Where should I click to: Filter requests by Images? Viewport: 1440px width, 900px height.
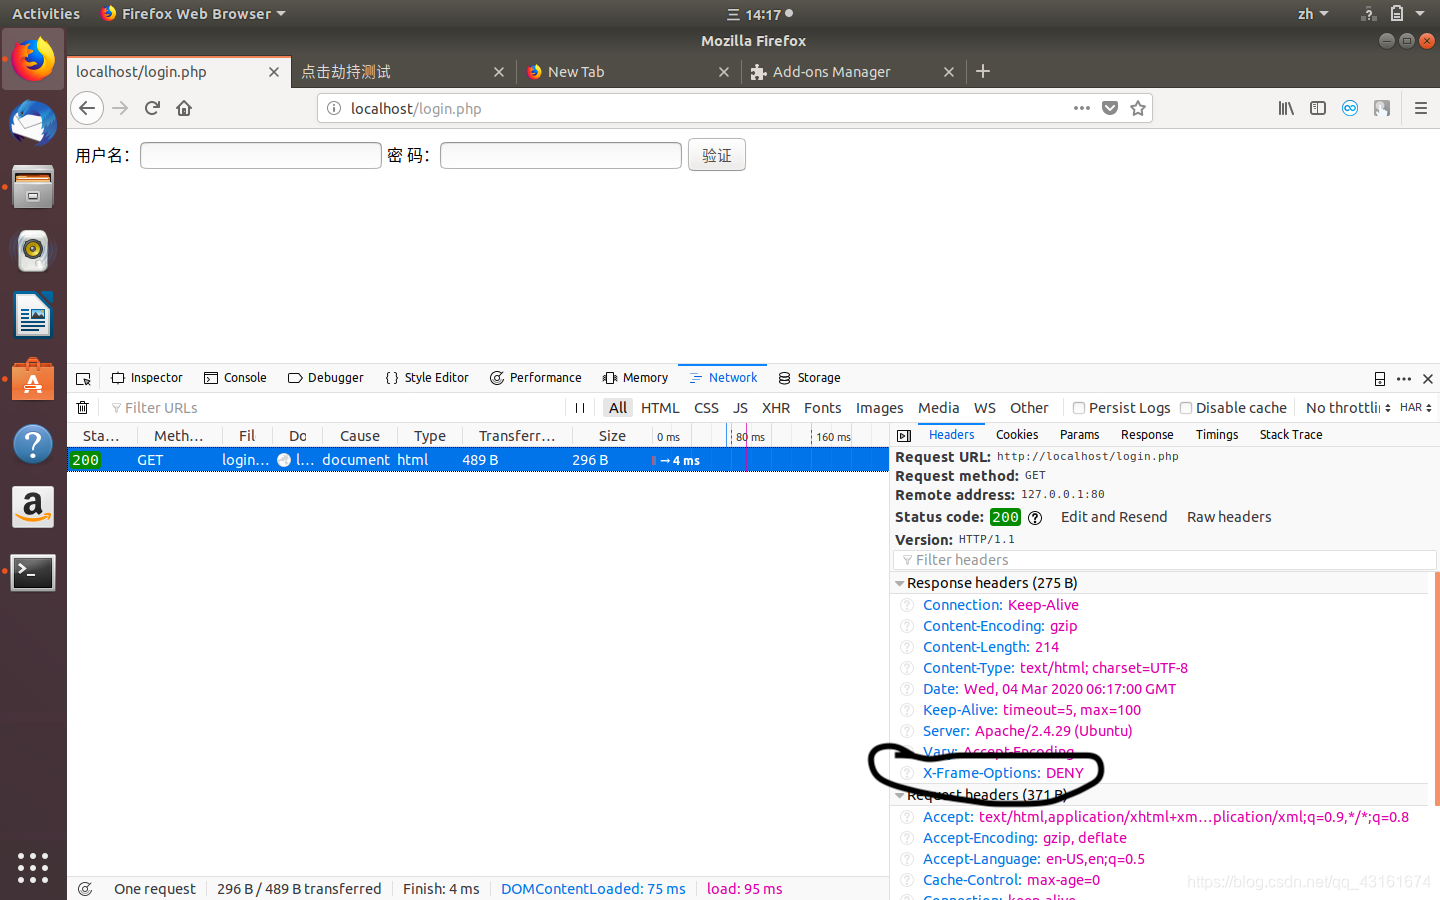coord(879,408)
